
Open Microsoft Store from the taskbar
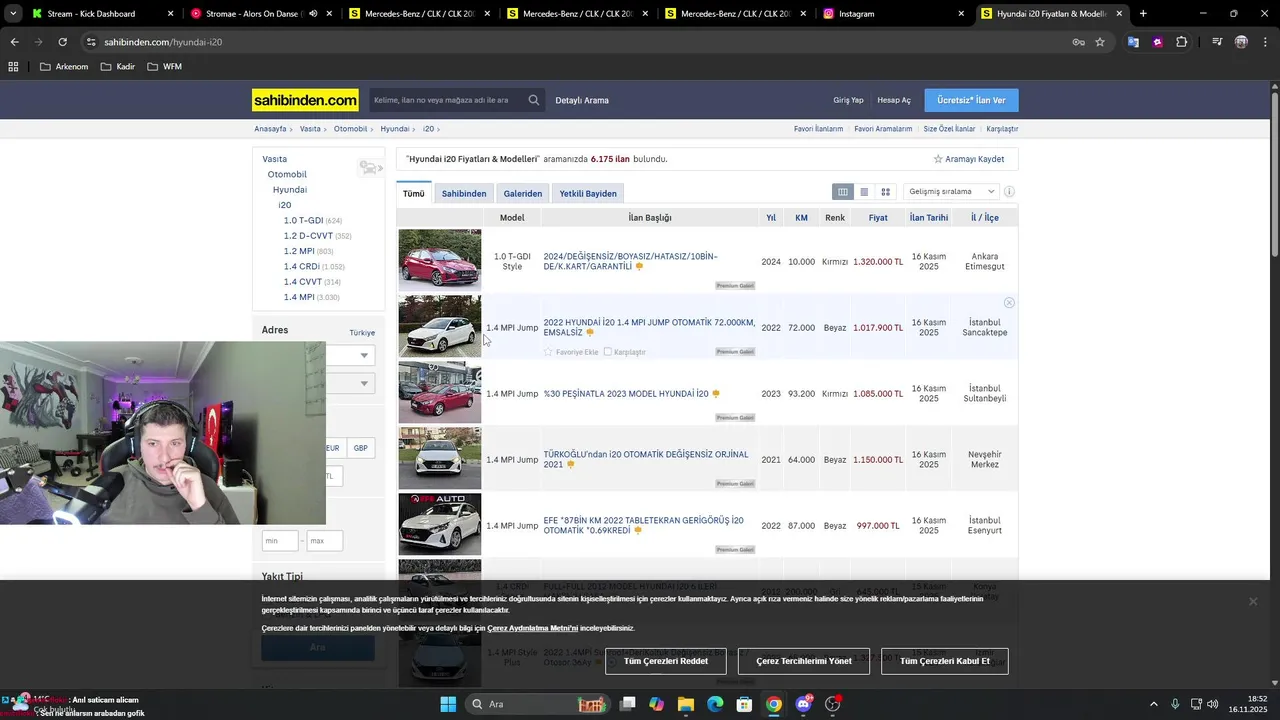coord(744,704)
